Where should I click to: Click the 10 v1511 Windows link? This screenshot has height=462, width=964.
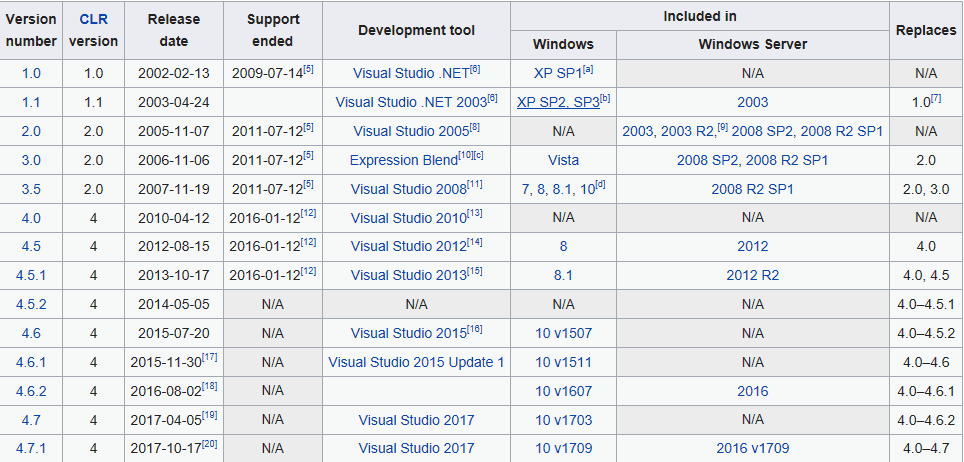coord(563,362)
